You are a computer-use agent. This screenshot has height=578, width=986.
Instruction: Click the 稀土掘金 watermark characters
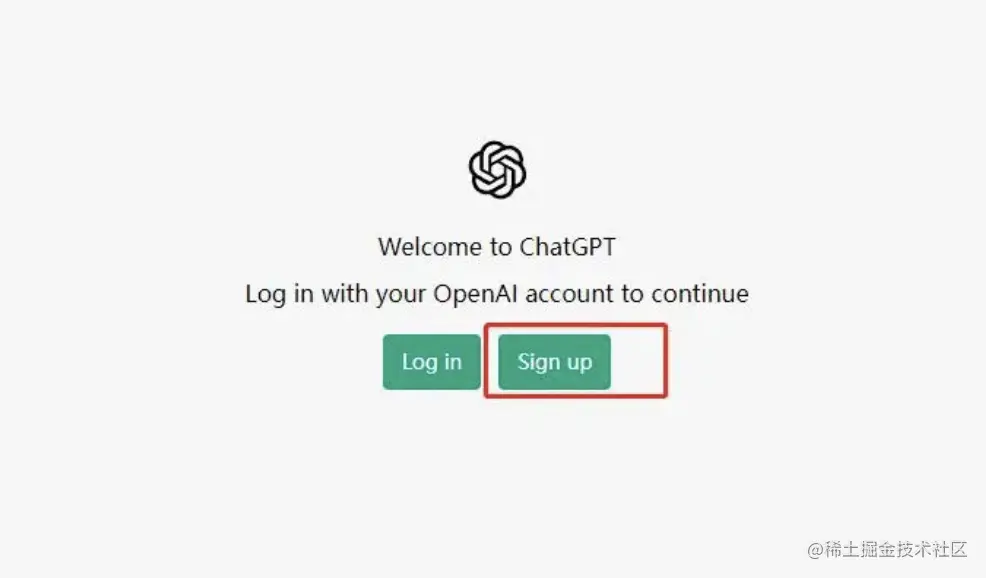tap(860, 550)
